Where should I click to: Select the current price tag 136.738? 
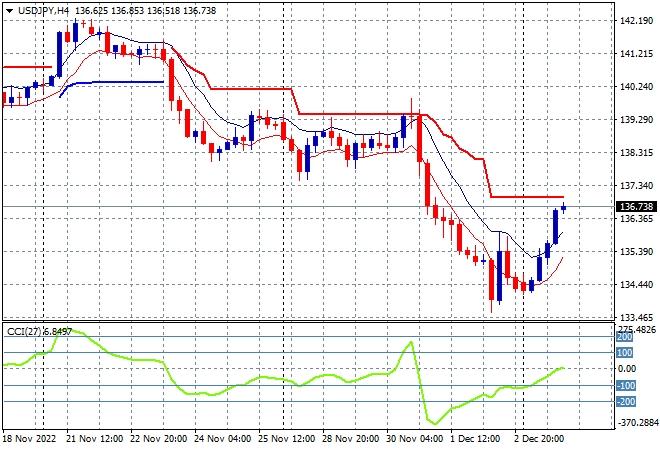636,206
